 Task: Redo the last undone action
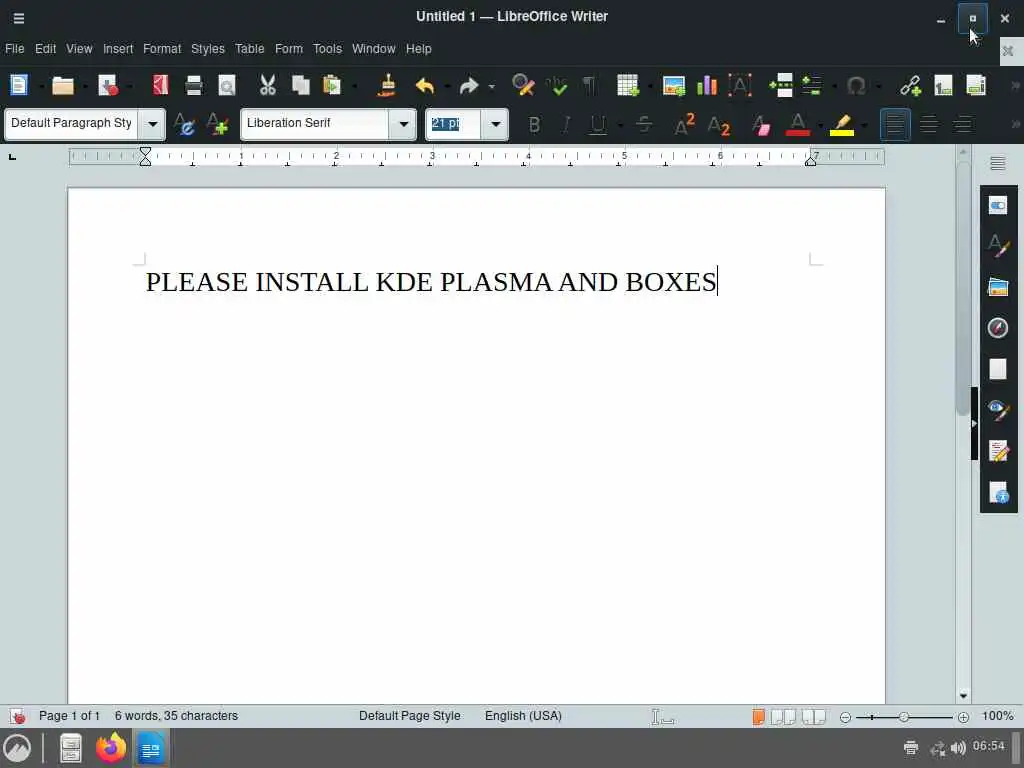(x=469, y=86)
